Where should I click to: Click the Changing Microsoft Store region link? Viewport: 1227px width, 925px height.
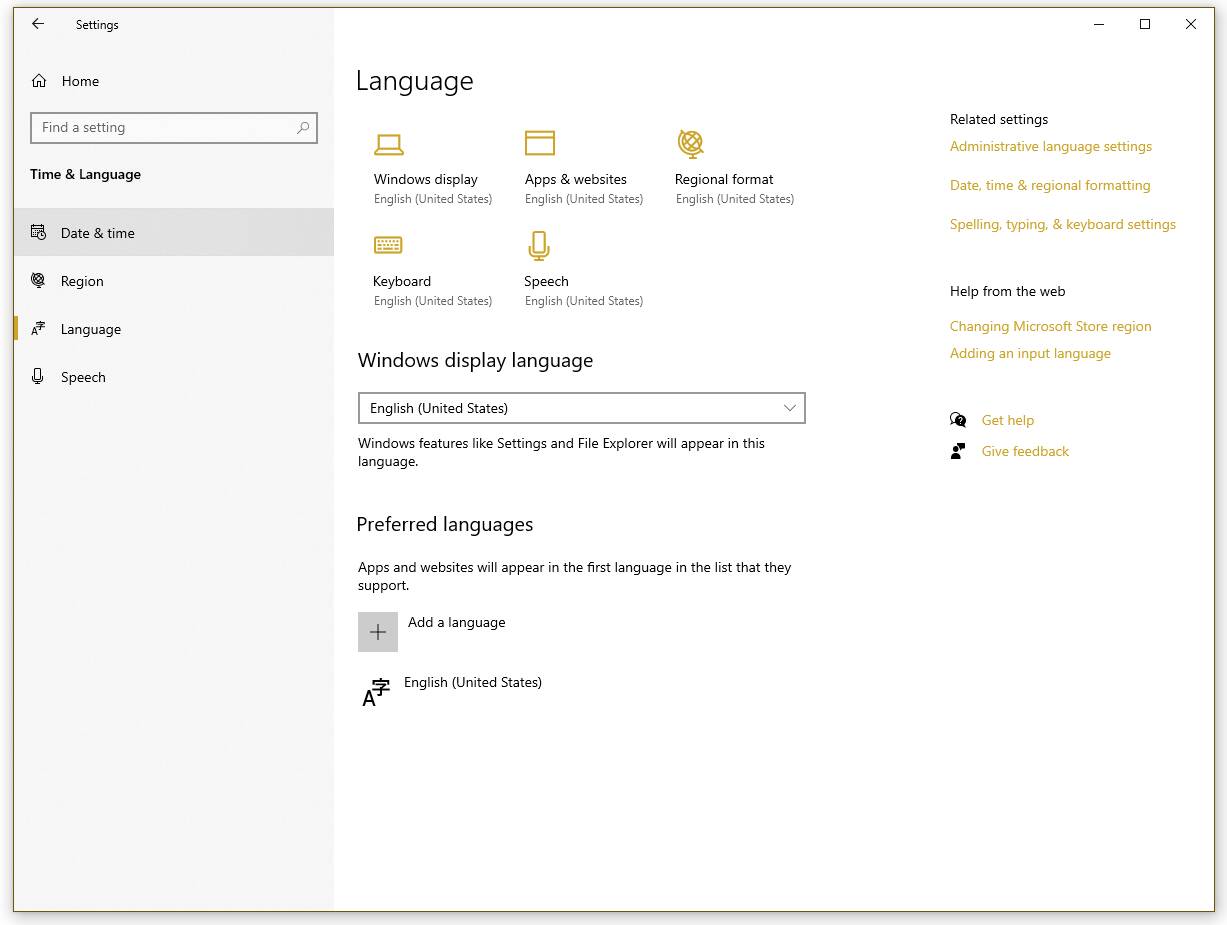click(1050, 326)
